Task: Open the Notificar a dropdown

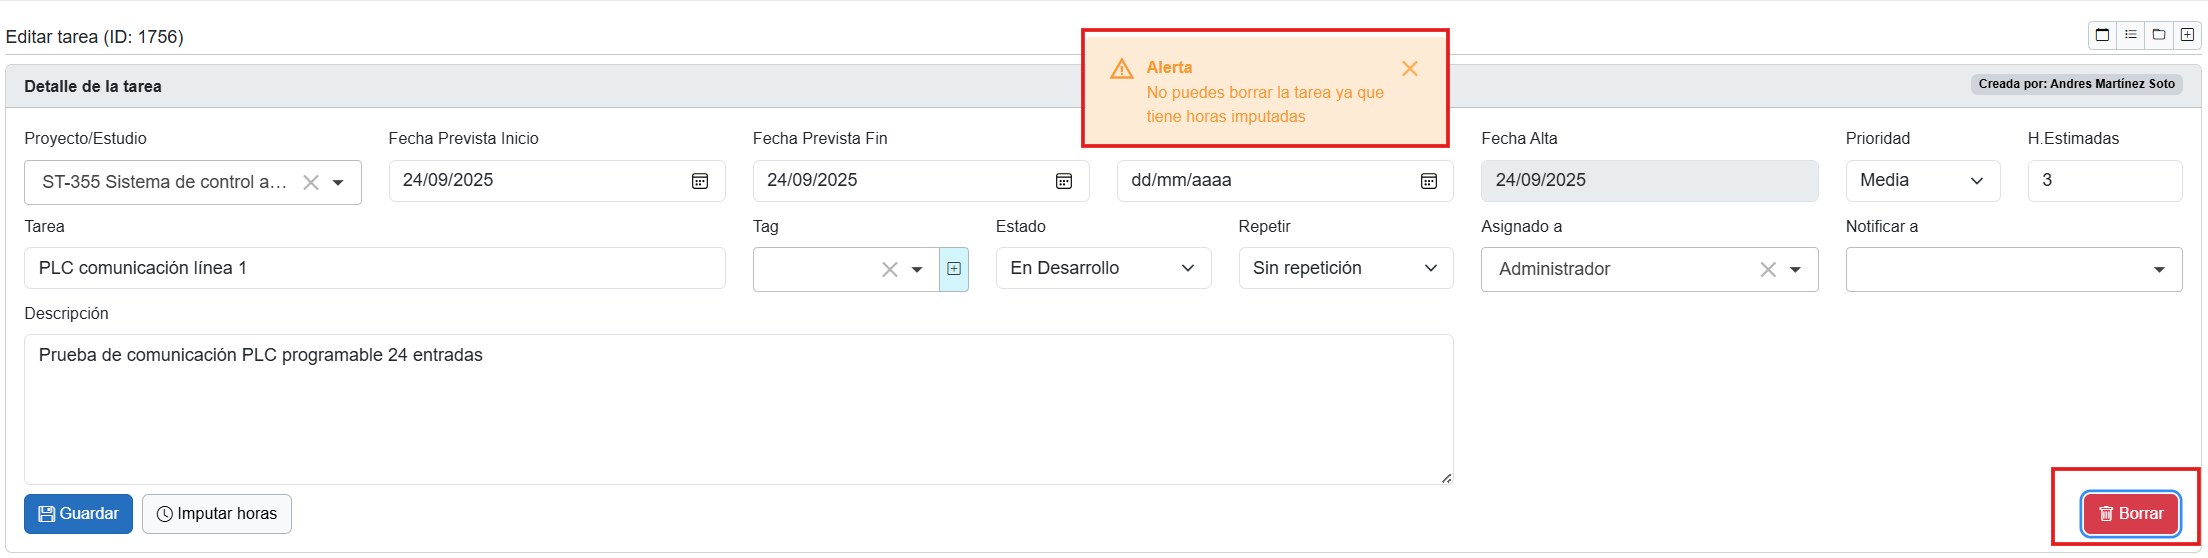Action: tap(2013, 270)
